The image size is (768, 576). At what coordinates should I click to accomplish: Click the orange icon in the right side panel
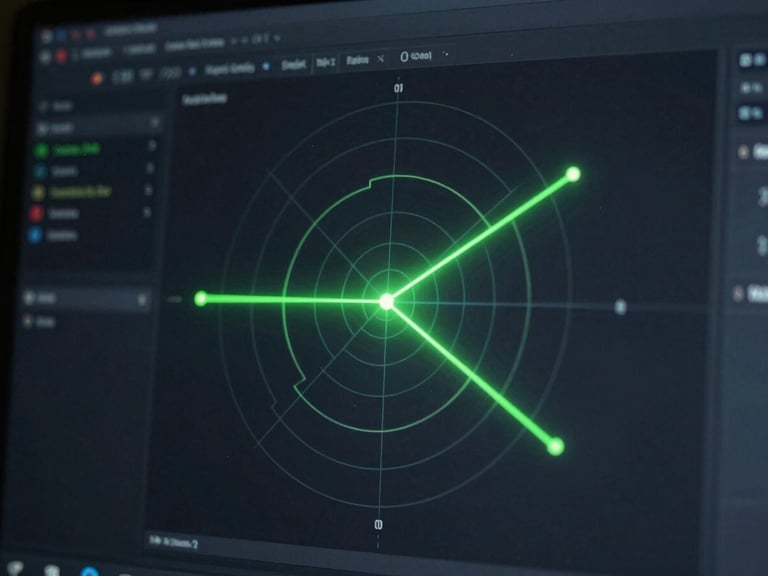pos(743,152)
